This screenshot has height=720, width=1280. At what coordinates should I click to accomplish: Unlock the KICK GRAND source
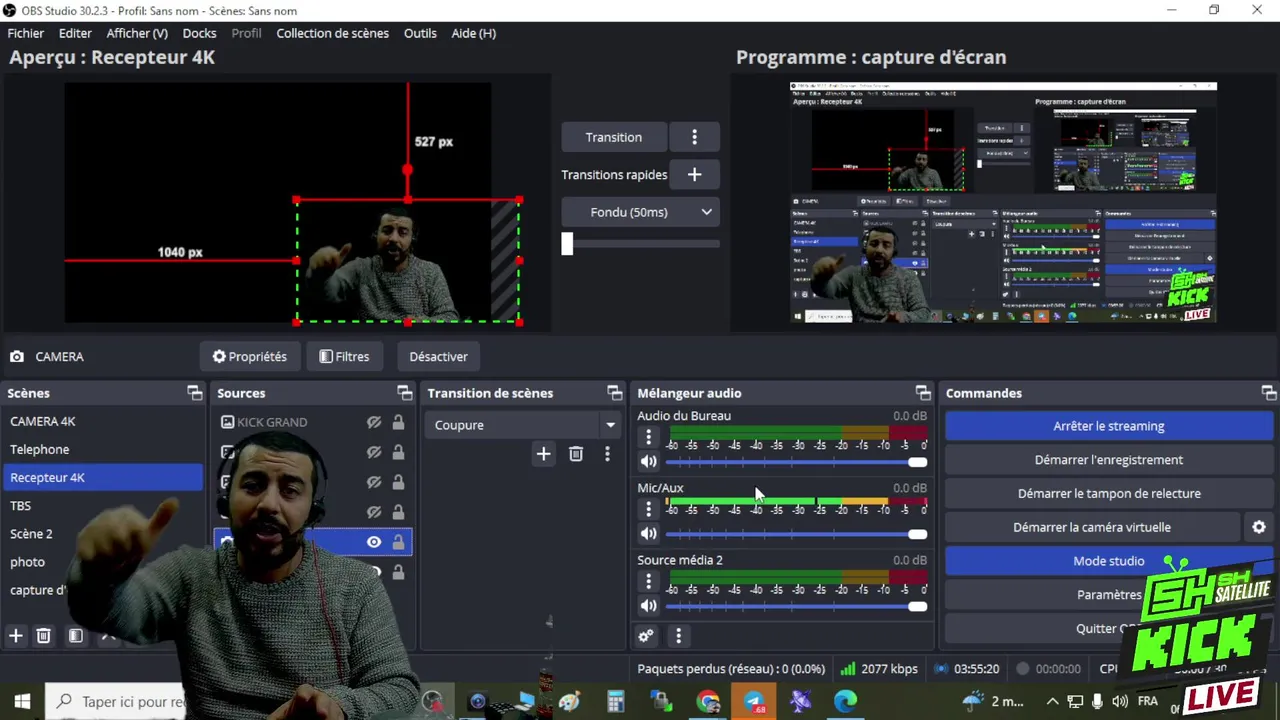tap(398, 423)
